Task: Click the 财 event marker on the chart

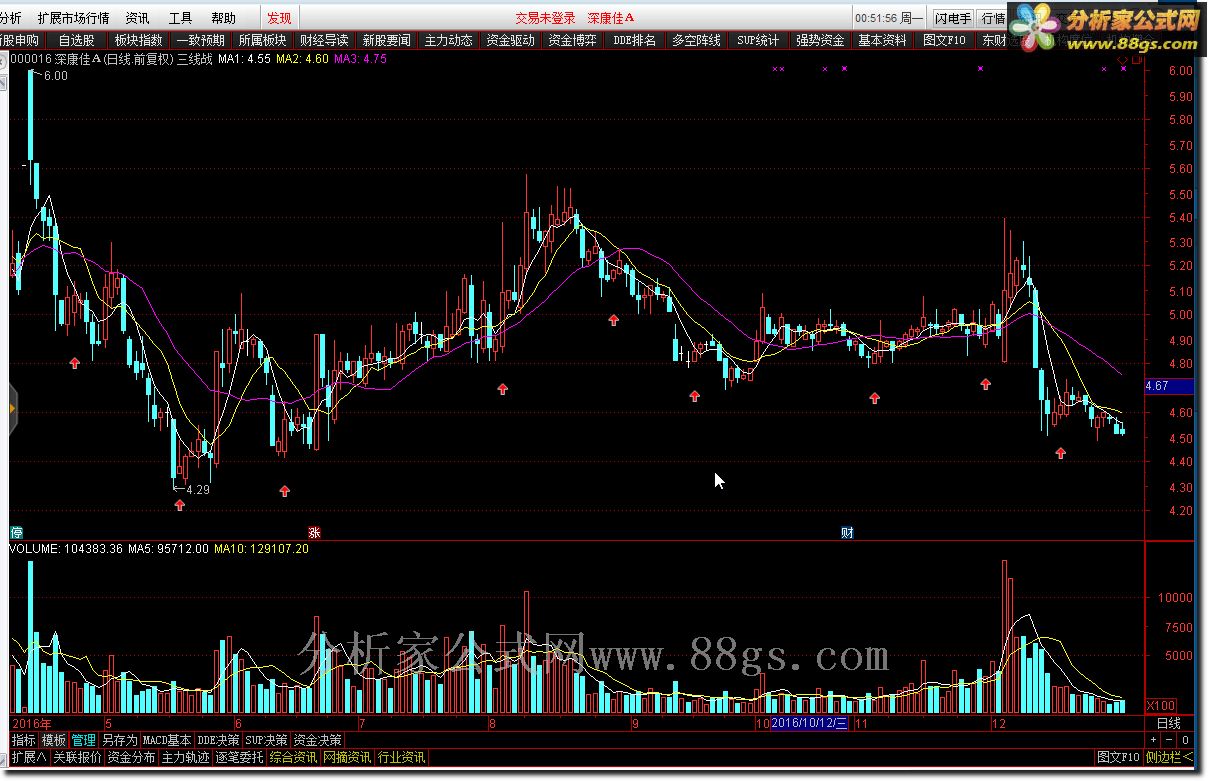Action: (x=847, y=532)
